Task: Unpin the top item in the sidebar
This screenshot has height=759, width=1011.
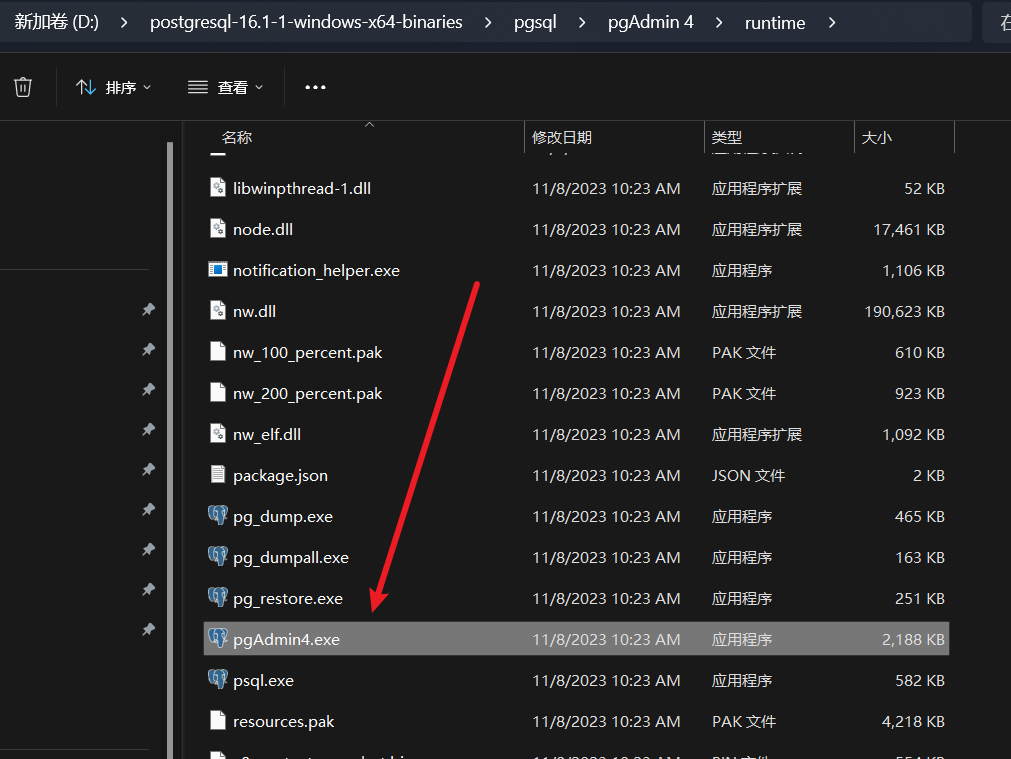Action: point(148,309)
